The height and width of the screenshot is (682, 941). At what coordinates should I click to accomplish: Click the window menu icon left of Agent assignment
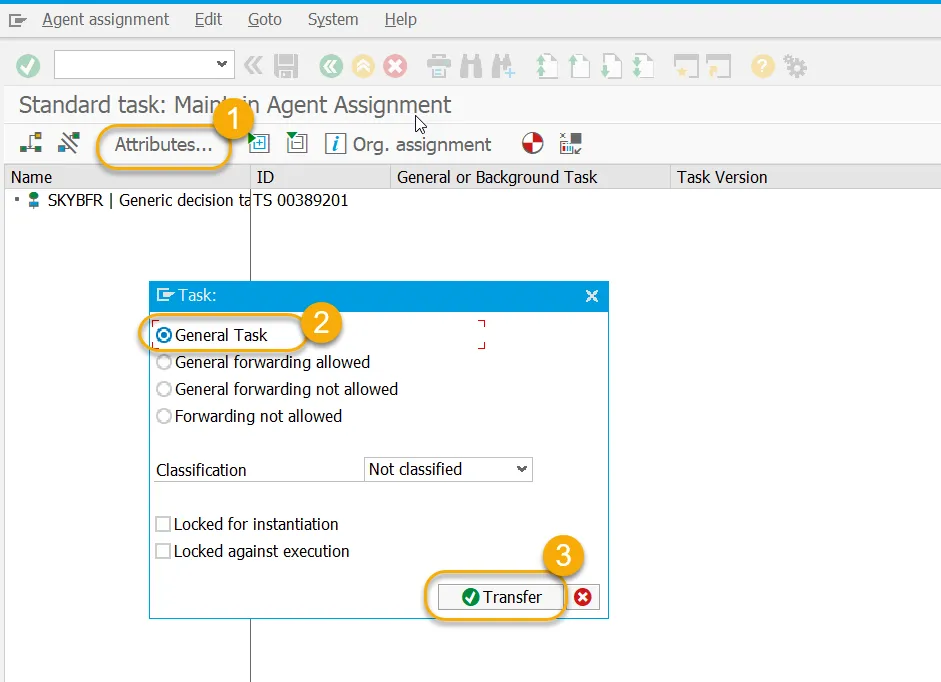[18, 21]
